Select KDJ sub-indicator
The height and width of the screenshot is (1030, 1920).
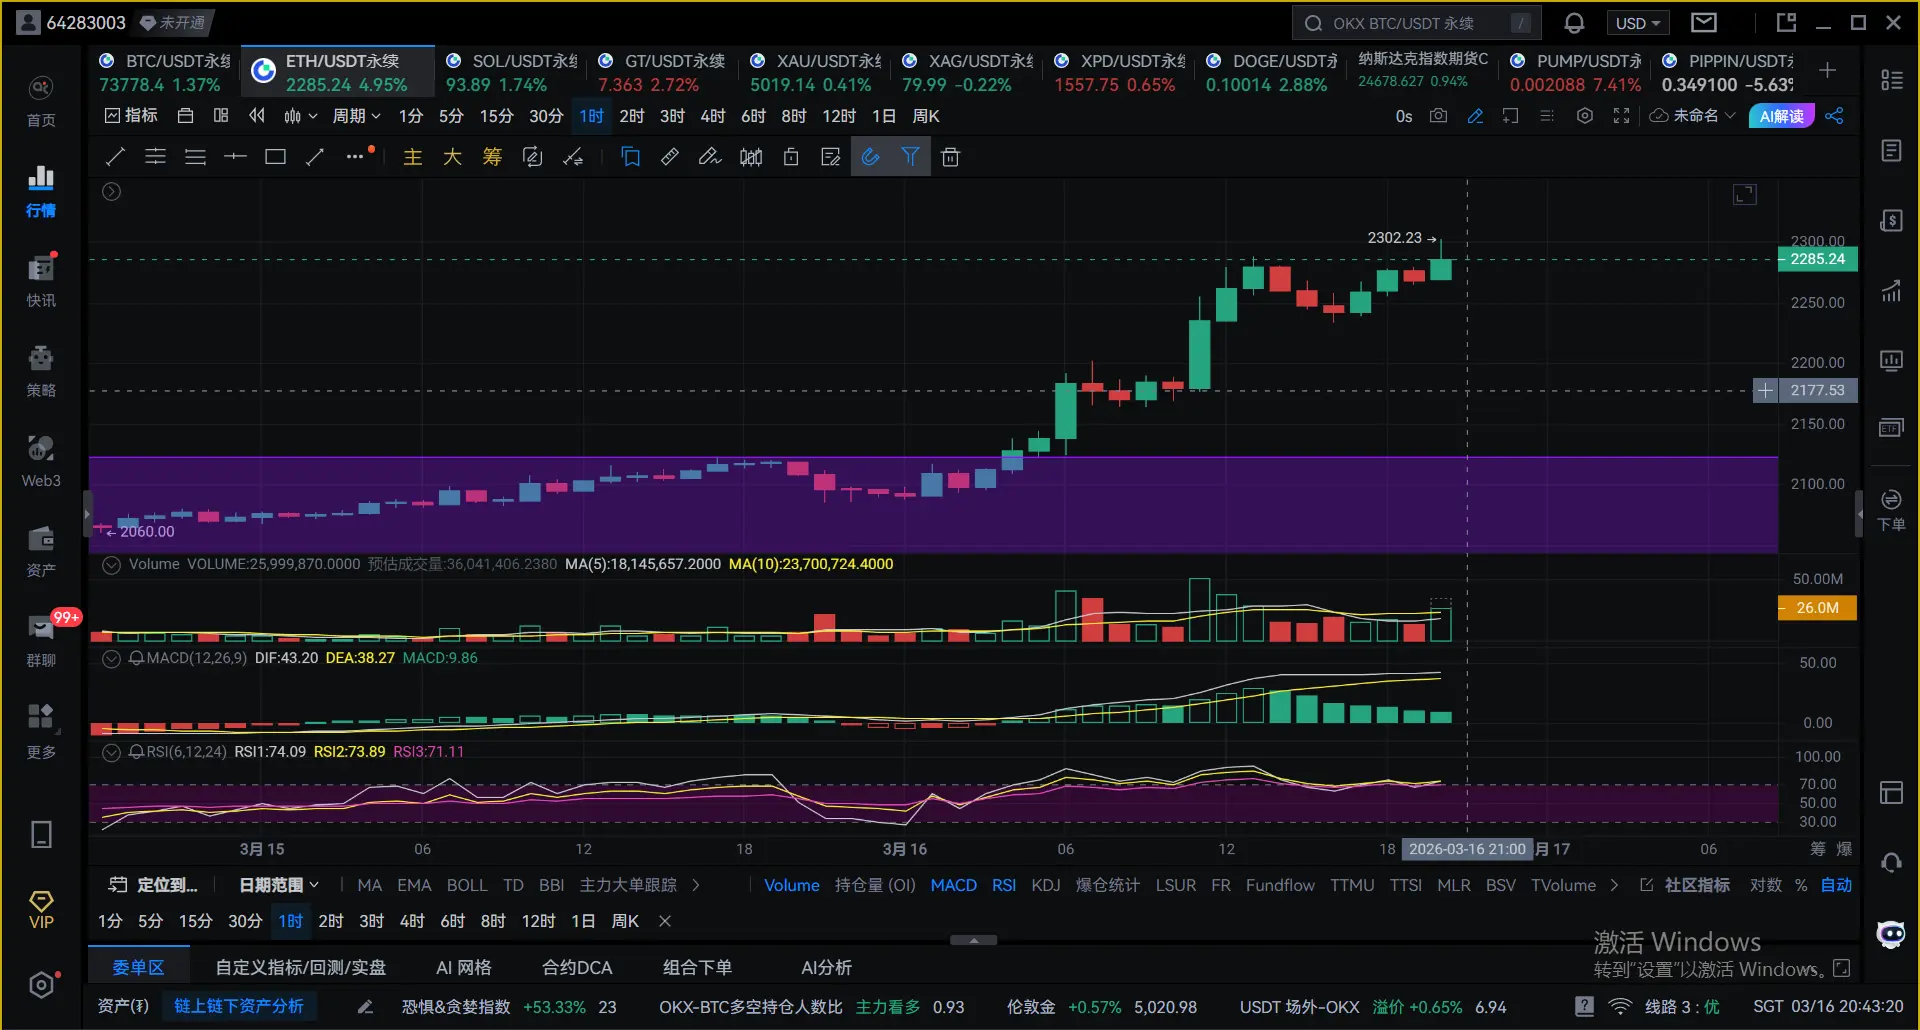point(1045,885)
